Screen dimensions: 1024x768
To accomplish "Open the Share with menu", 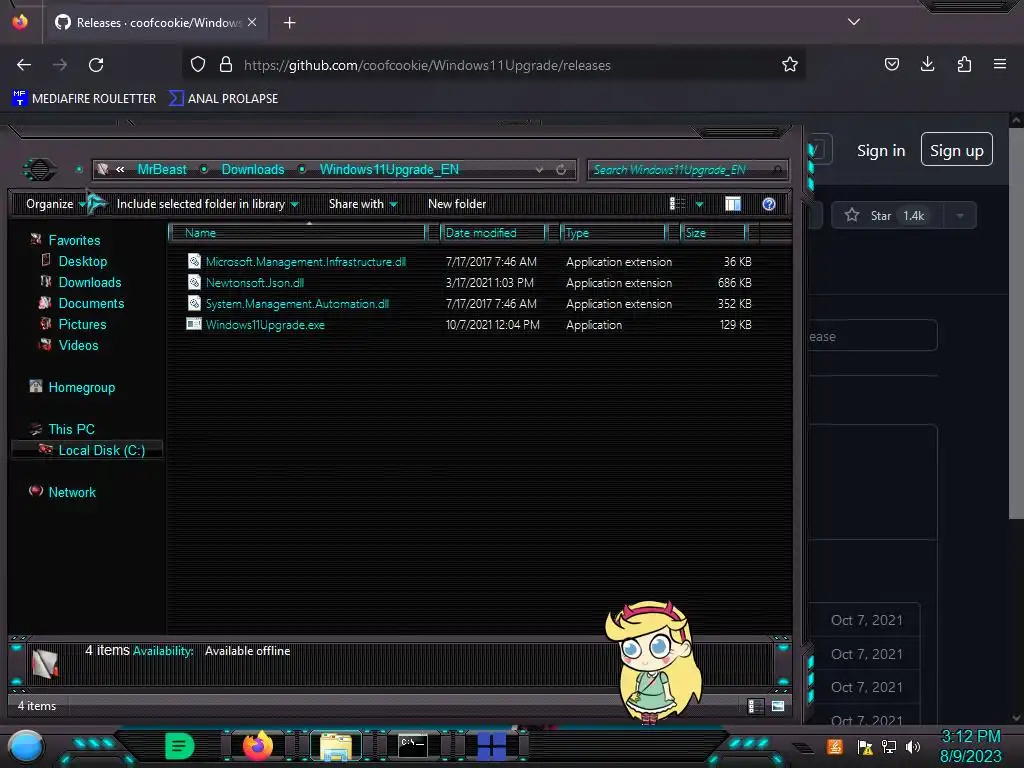I will point(363,204).
